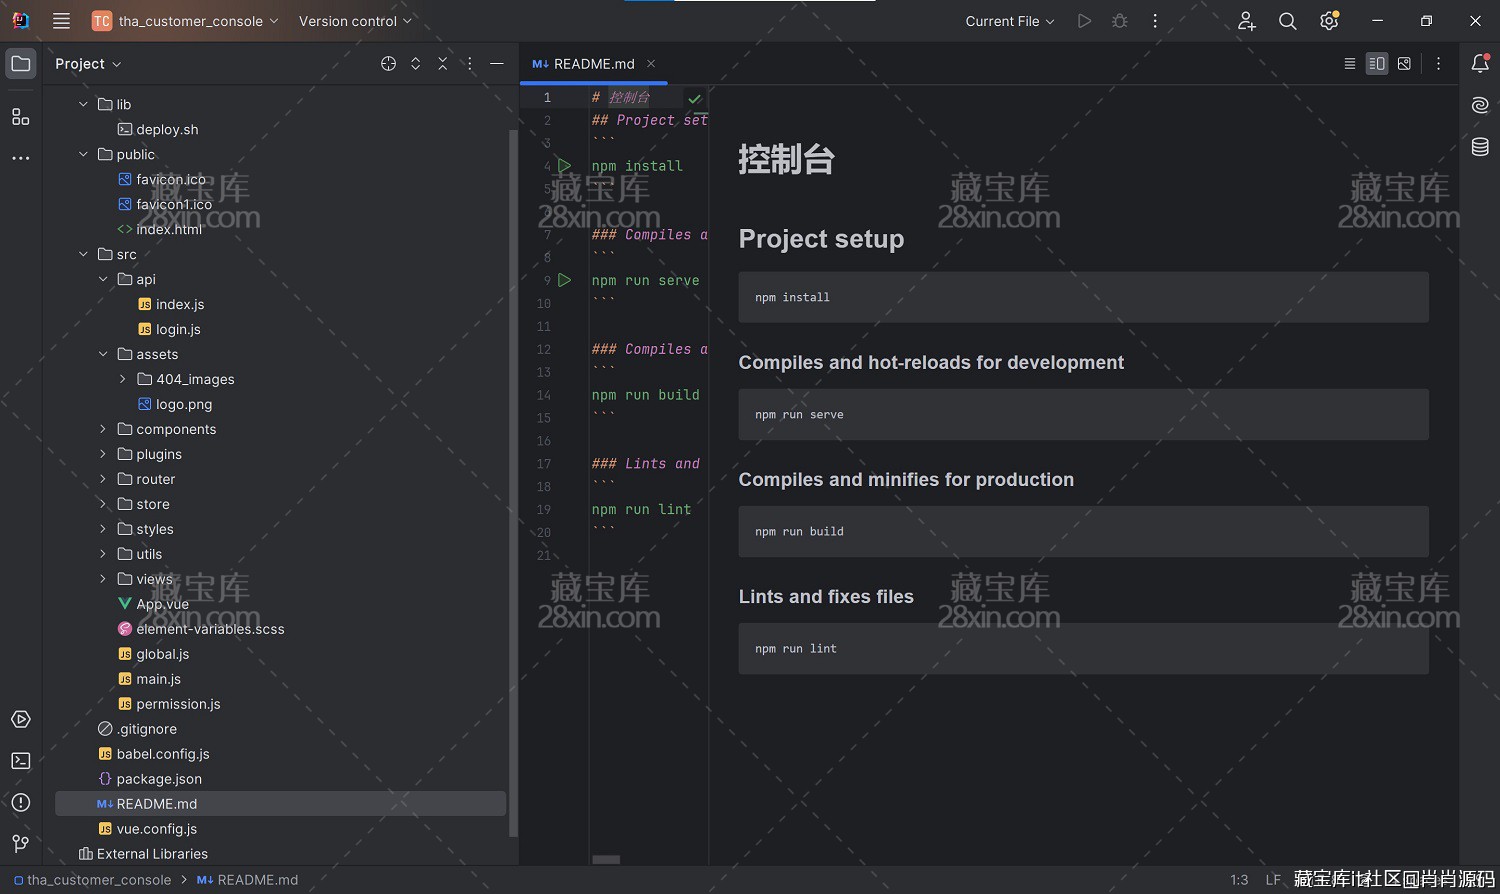Open IDE settings gear icon
This screenshot has height=894, width=1500.
pos(1329,21)
